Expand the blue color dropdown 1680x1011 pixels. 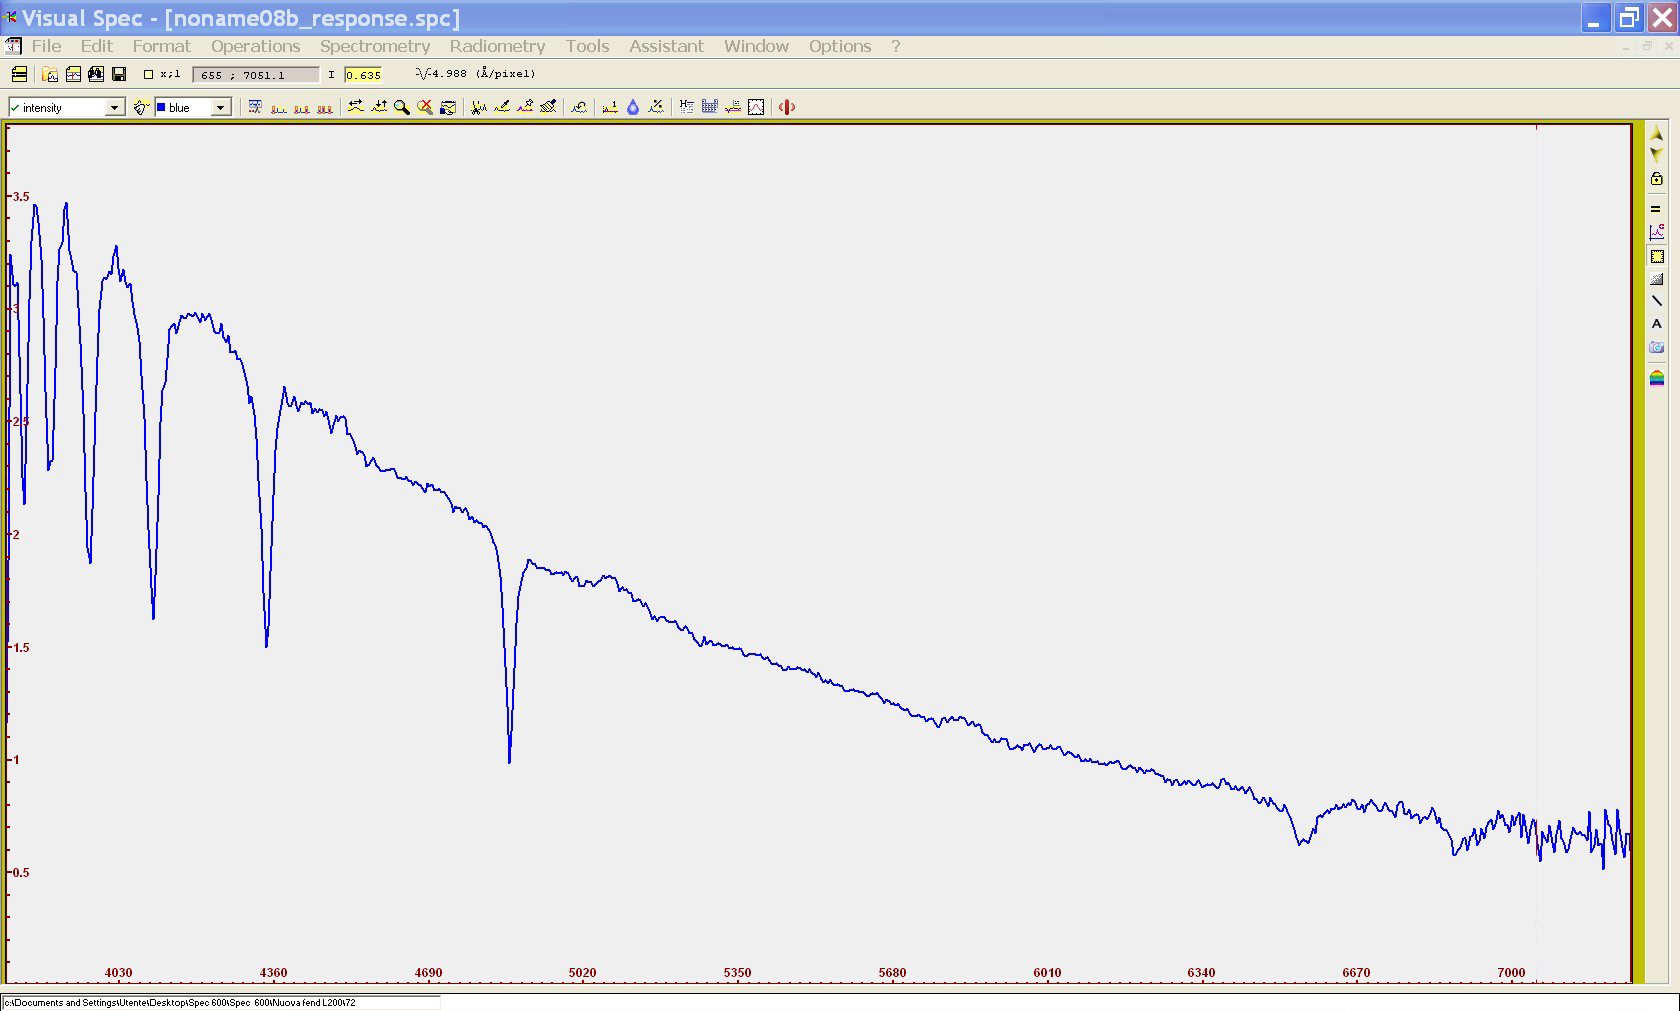coord(220,107)
